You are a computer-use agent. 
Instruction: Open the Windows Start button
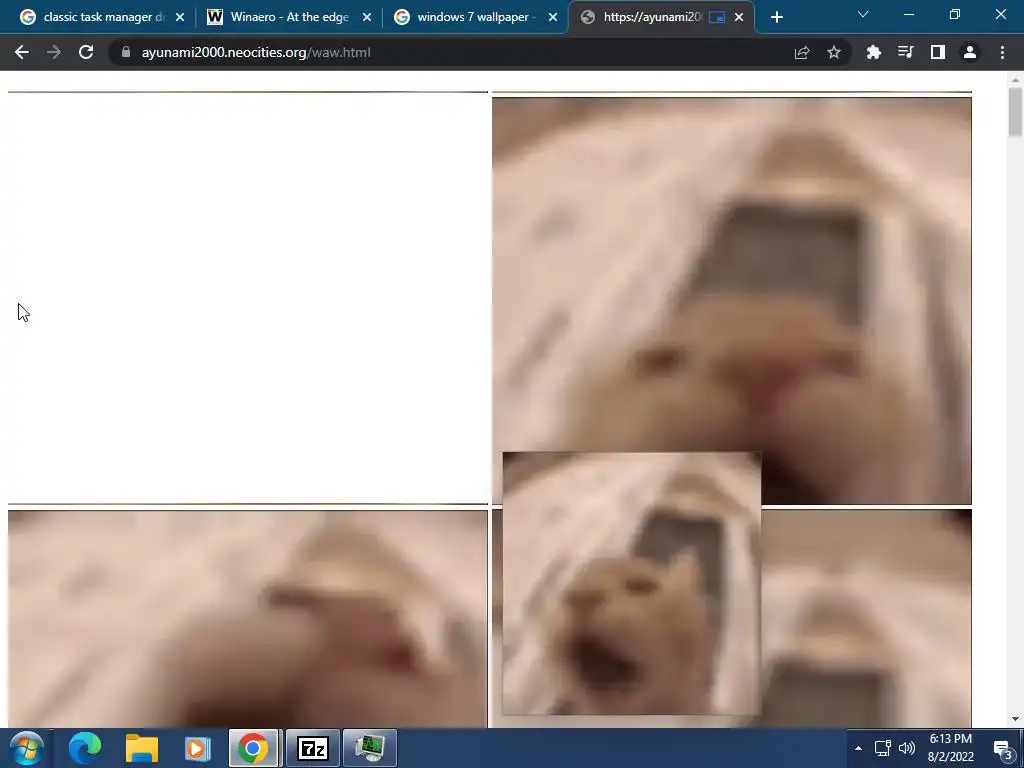pyautogui.click(x=27, y=748)
